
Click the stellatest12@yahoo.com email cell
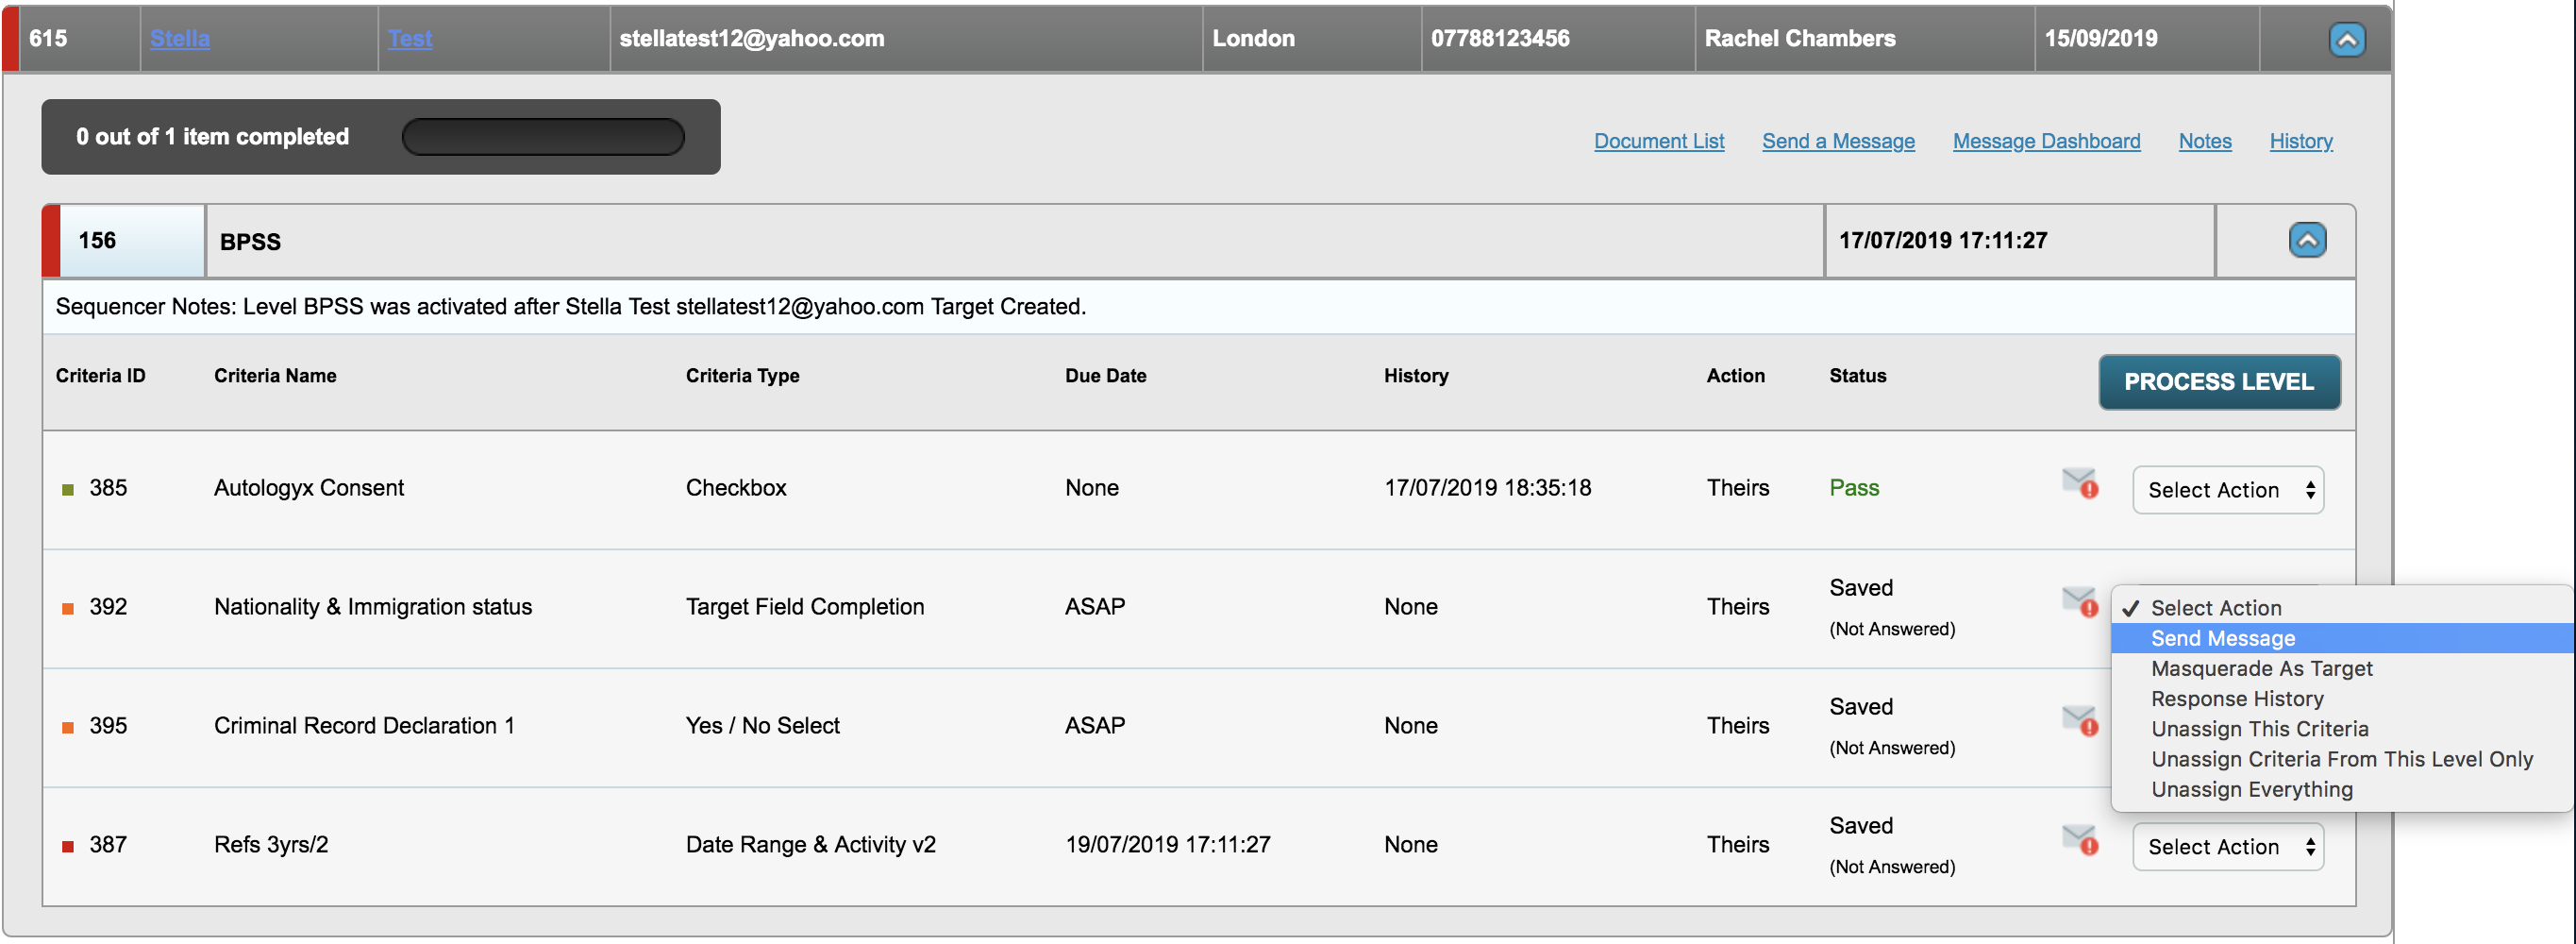905,38
